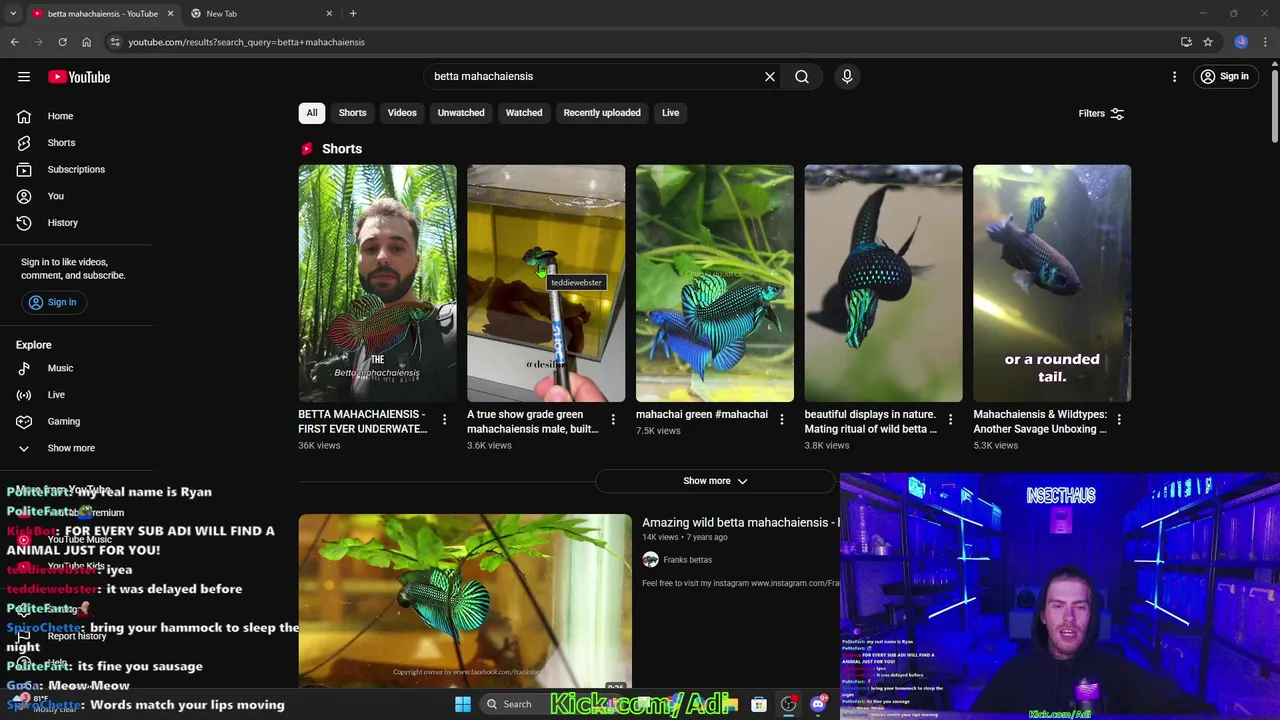Open Amazing wild betta mahachaiensis video title
This screenshot has width=1280, height=720.
point(741,522)
